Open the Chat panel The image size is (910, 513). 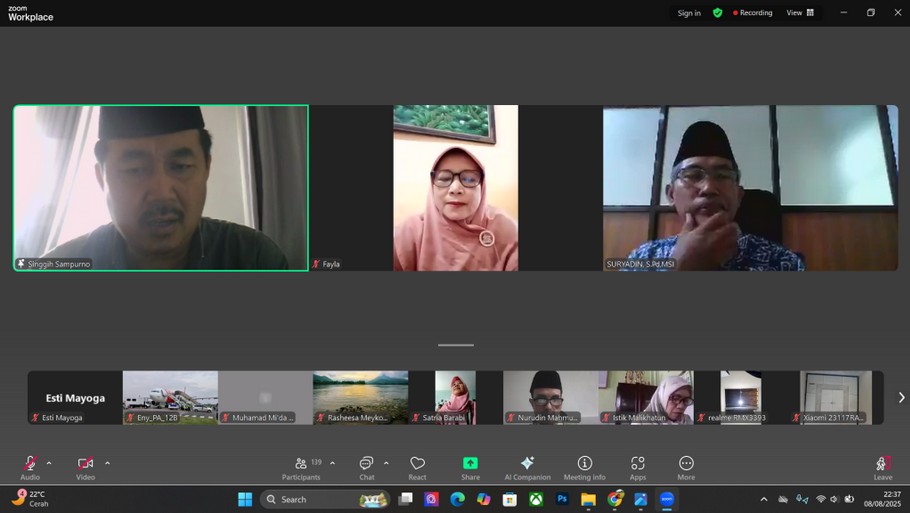(367, 467)
